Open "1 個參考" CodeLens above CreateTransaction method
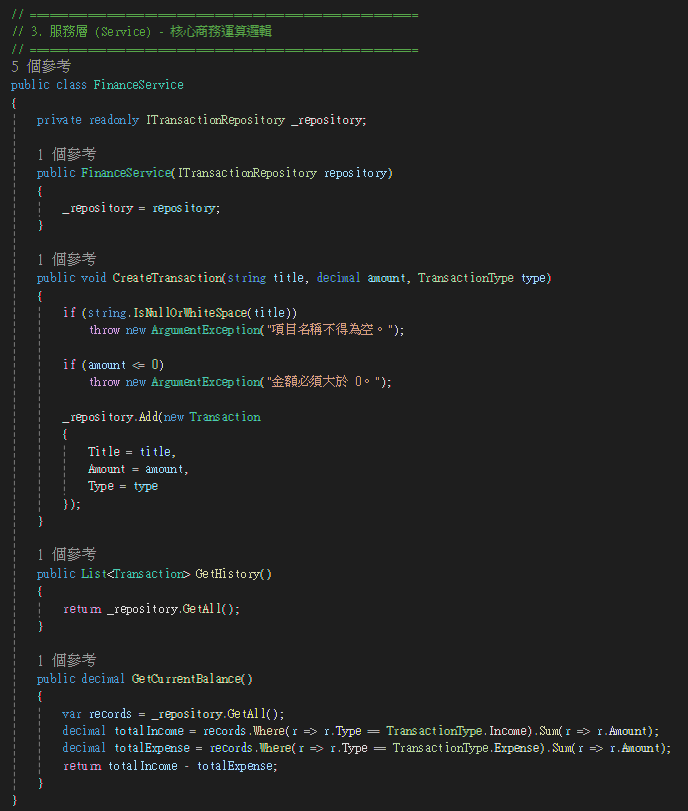 click(66, 259)
